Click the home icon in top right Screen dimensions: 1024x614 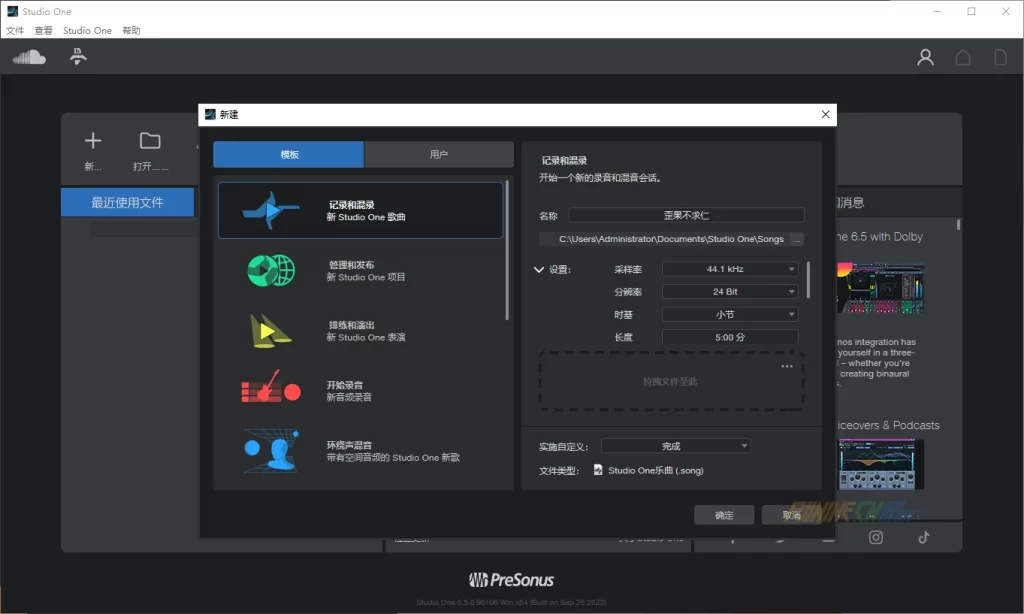963,58
